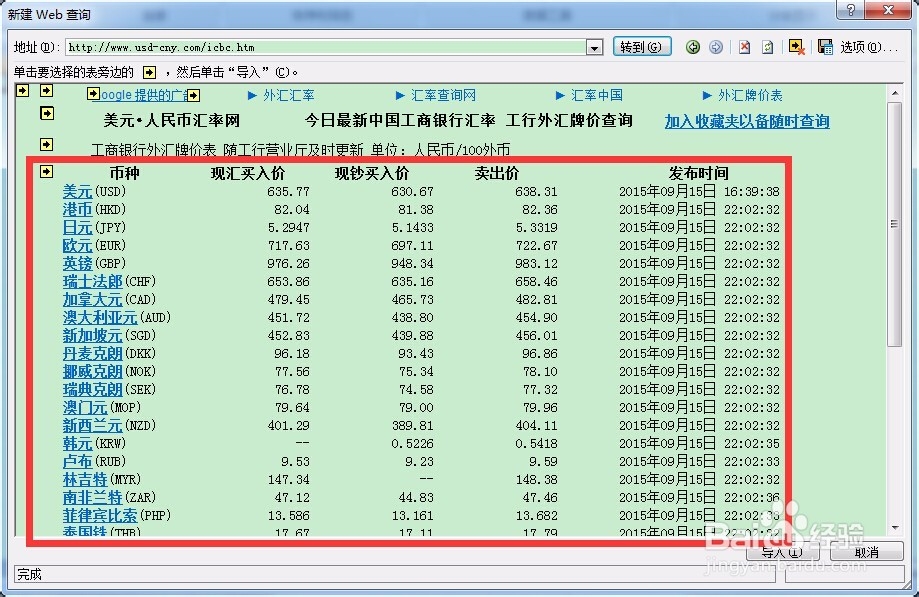This screenshot has height=597, width=919.
Task: Open the 汇率中国 navigation link
Action: [597, 95]
